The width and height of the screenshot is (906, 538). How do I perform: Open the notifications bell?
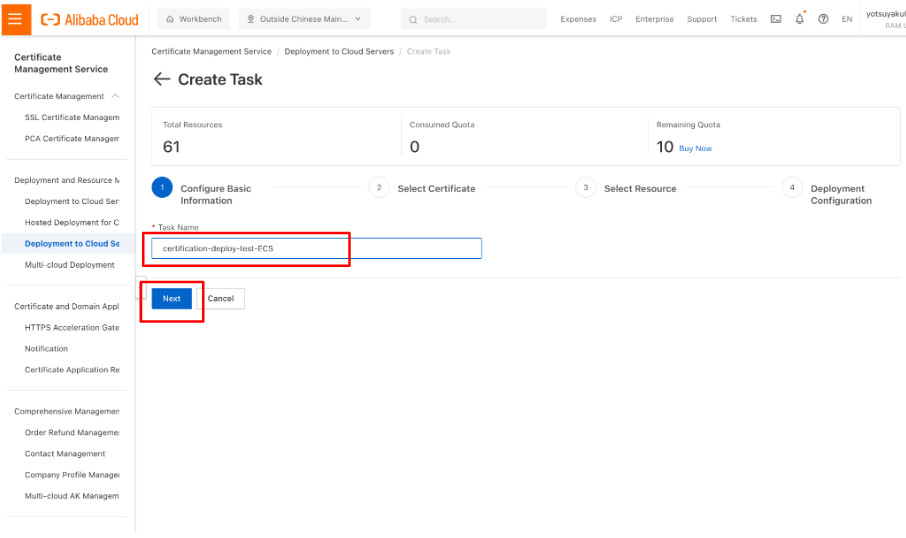pyautogui.click(x=799, y=19)
